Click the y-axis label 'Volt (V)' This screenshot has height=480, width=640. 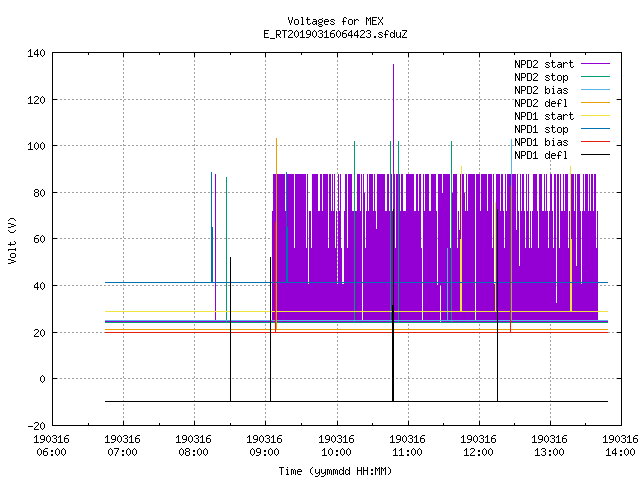pos(12,240)
